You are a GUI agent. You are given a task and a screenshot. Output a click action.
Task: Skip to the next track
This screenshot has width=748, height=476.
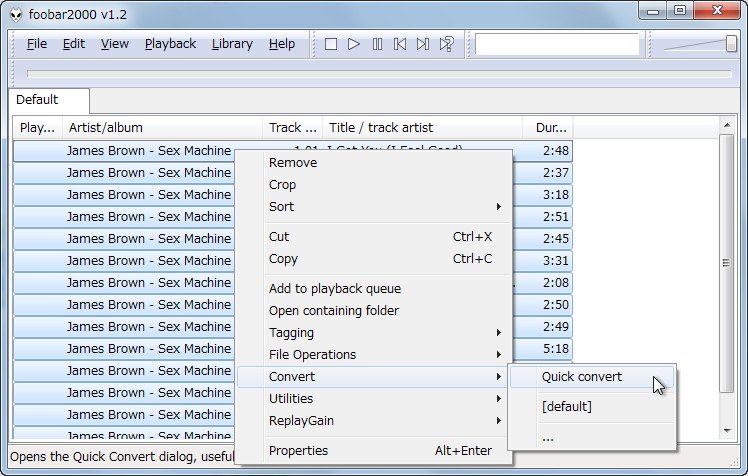(x=423, y=44)
